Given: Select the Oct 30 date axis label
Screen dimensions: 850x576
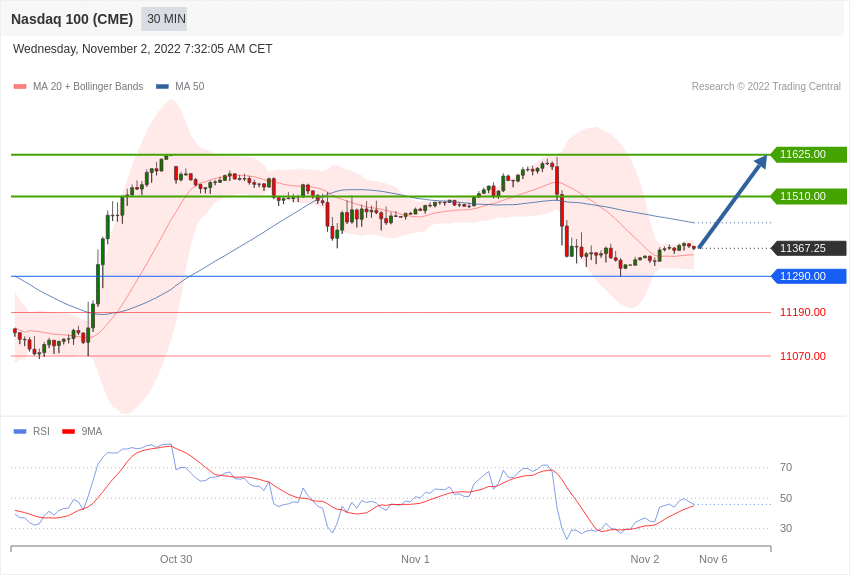Looking at the screenshot, I should click(176, 559).
